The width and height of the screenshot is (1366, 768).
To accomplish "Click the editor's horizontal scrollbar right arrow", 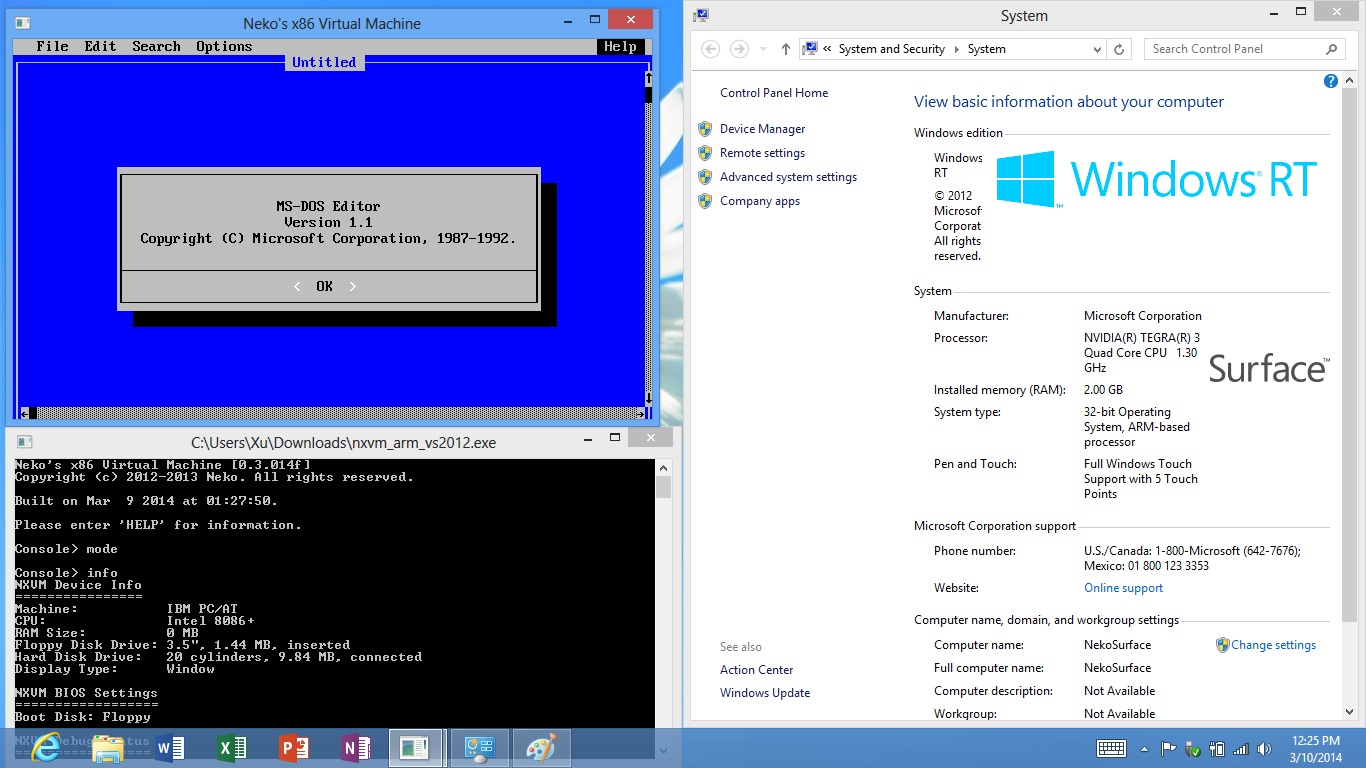I will (x=641, y=412).
